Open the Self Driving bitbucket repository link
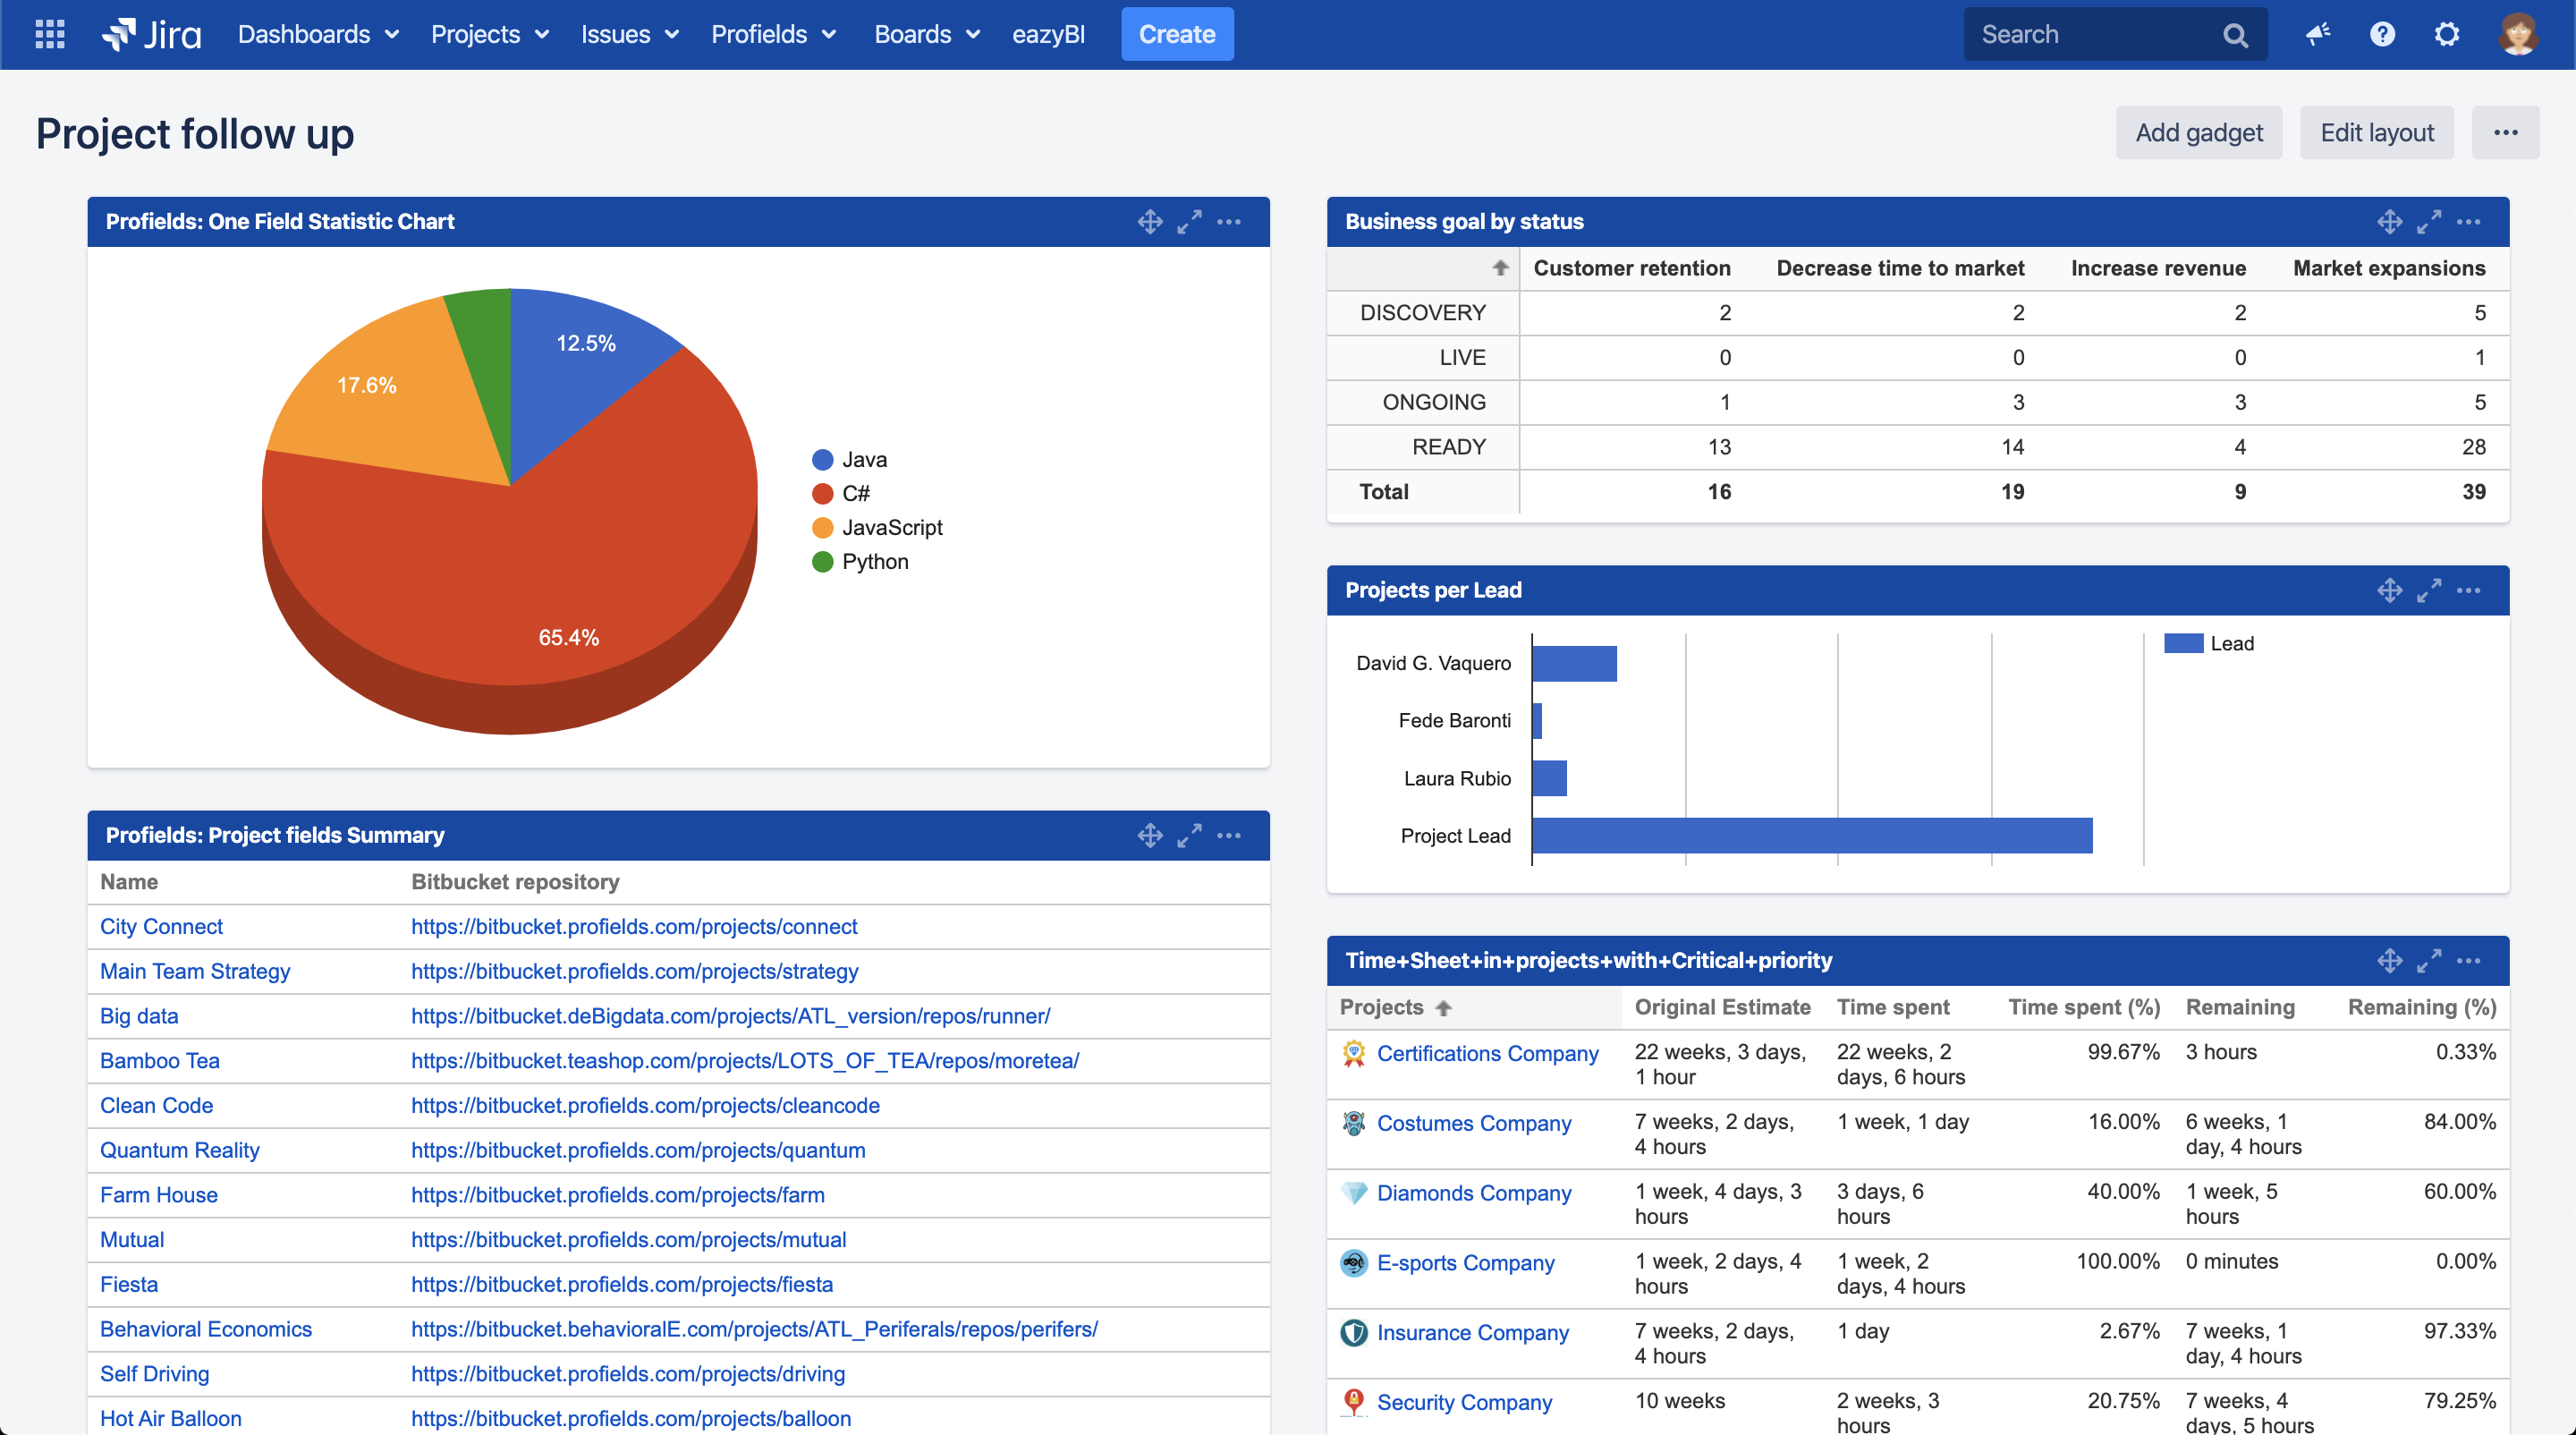This screenshot has width=2576, height=1435. pos(628,1374)
